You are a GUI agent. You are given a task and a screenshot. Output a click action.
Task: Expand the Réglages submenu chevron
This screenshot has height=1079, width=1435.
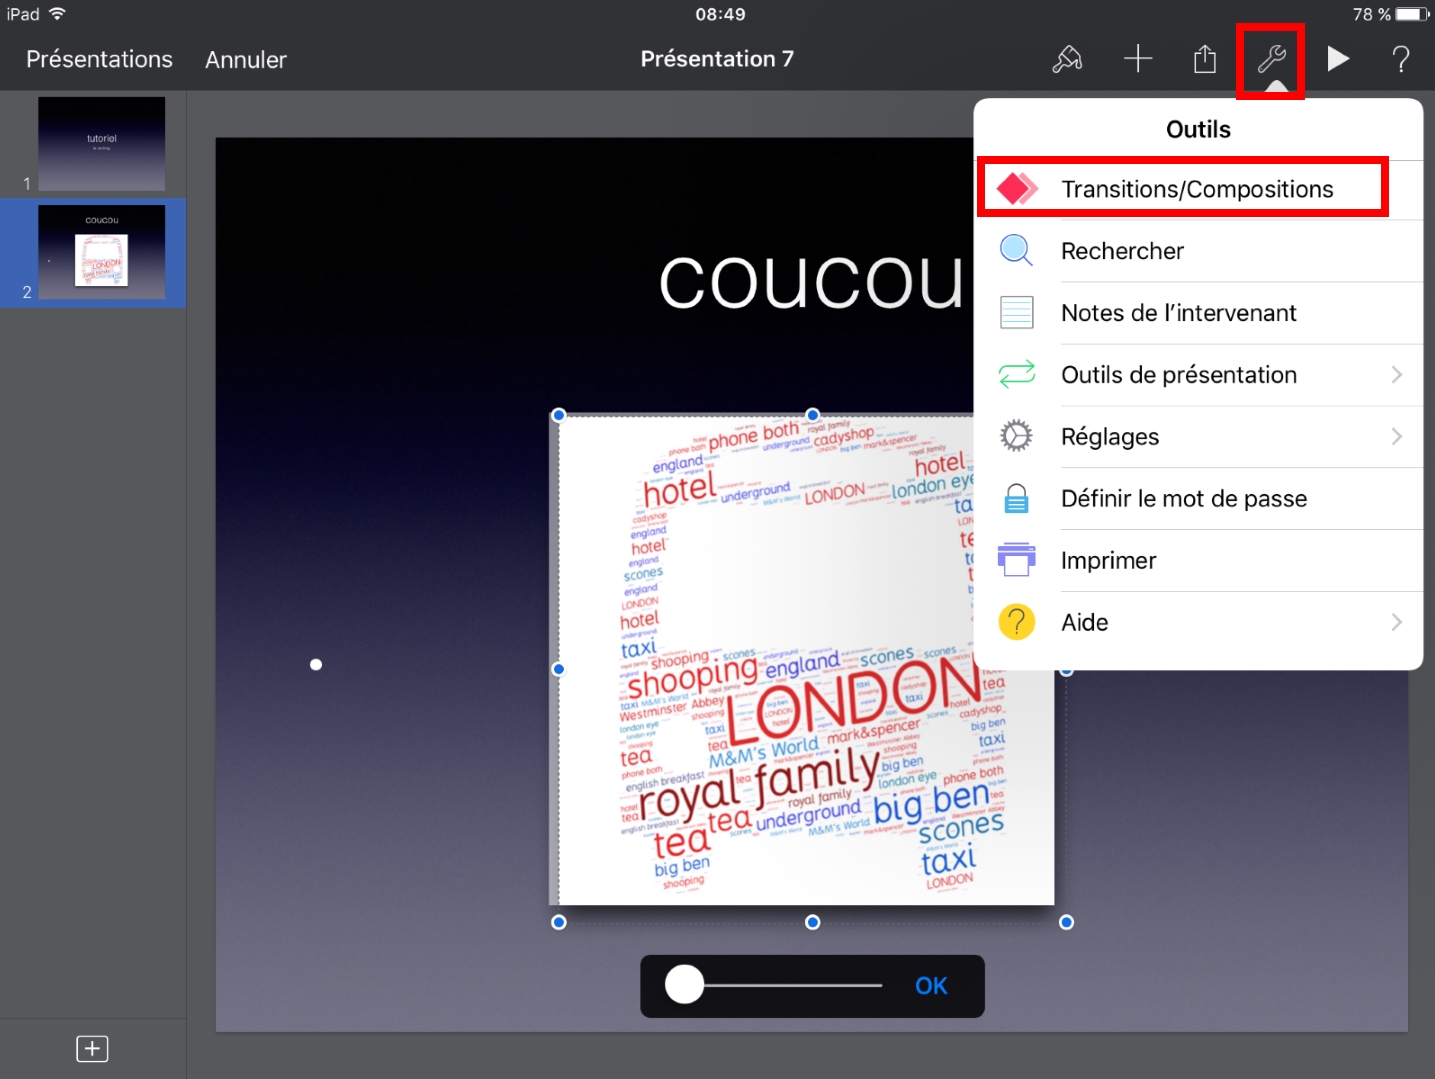(x=1396, y=437)
